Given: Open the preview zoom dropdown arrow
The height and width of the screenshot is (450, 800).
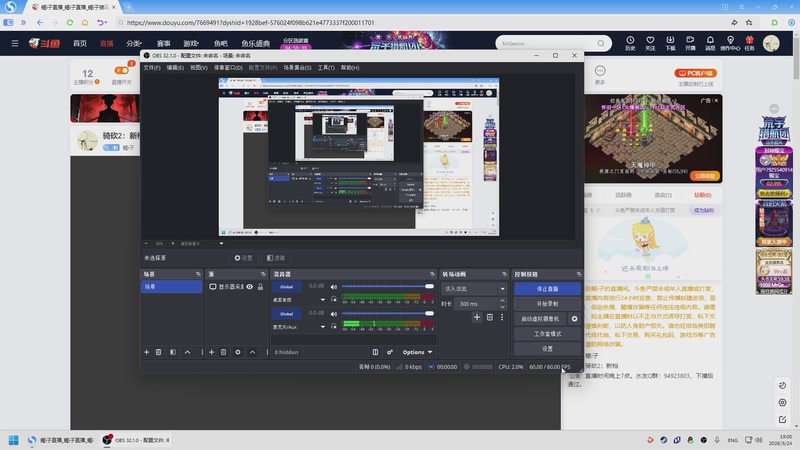Looking at the screenshot, I should 221,243.
